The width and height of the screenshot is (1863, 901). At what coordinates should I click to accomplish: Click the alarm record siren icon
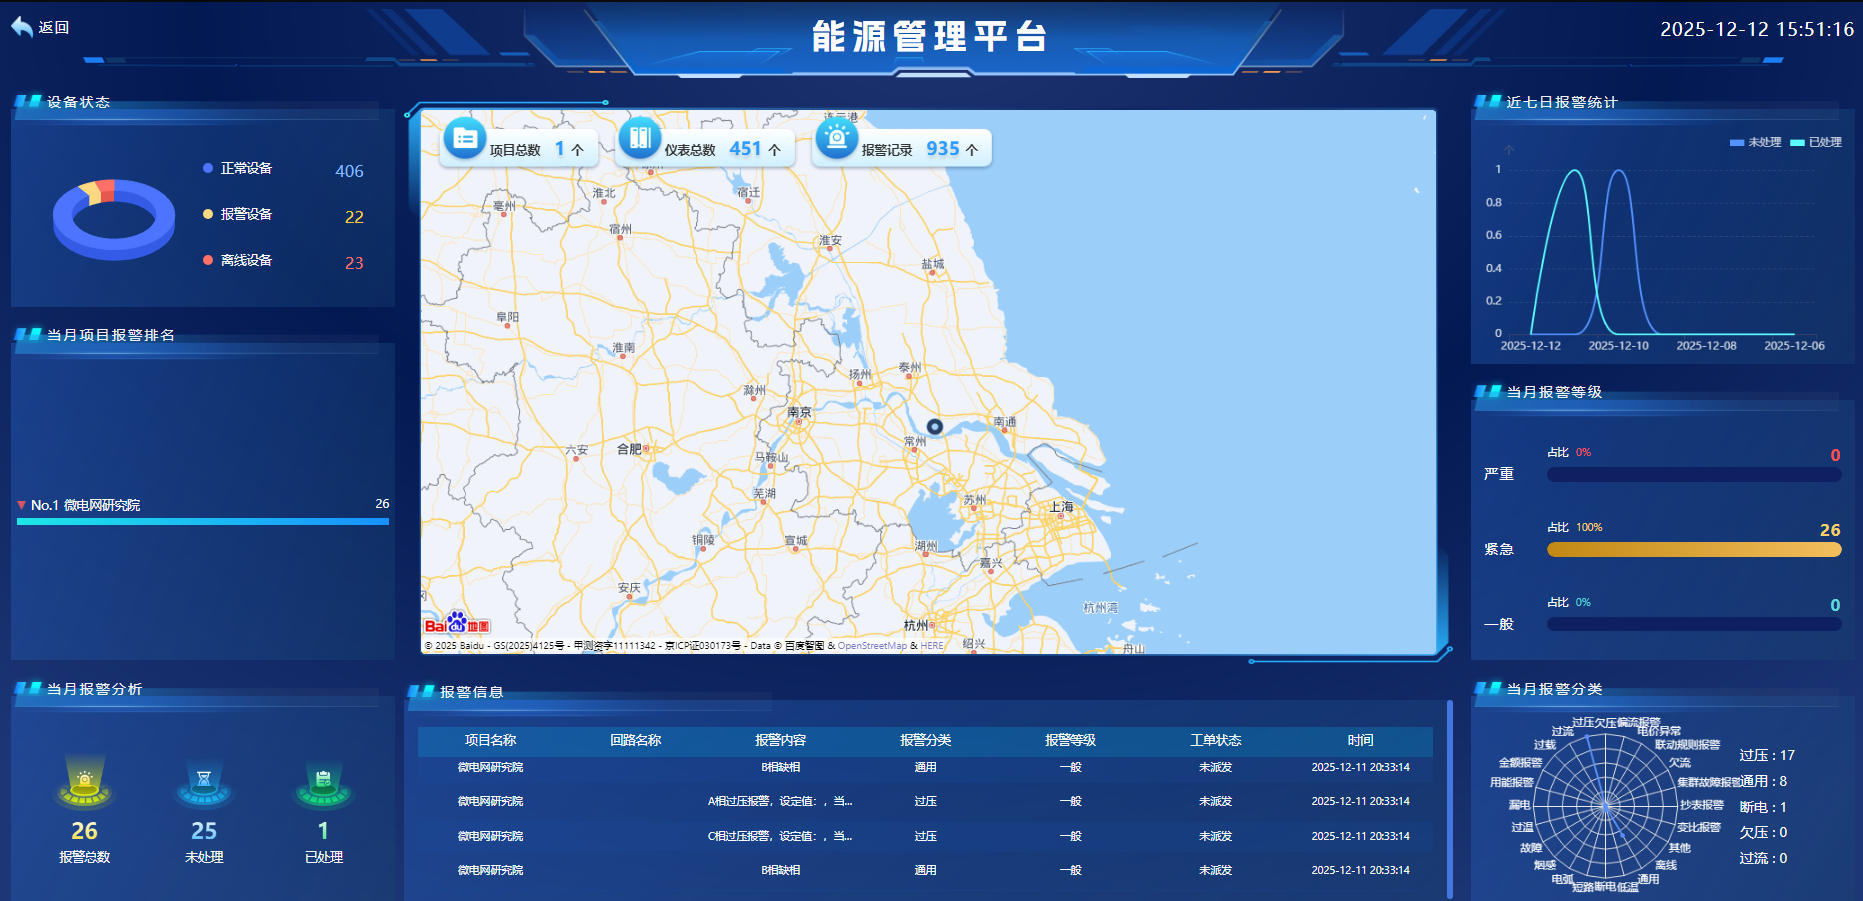(x=836, y=139)
